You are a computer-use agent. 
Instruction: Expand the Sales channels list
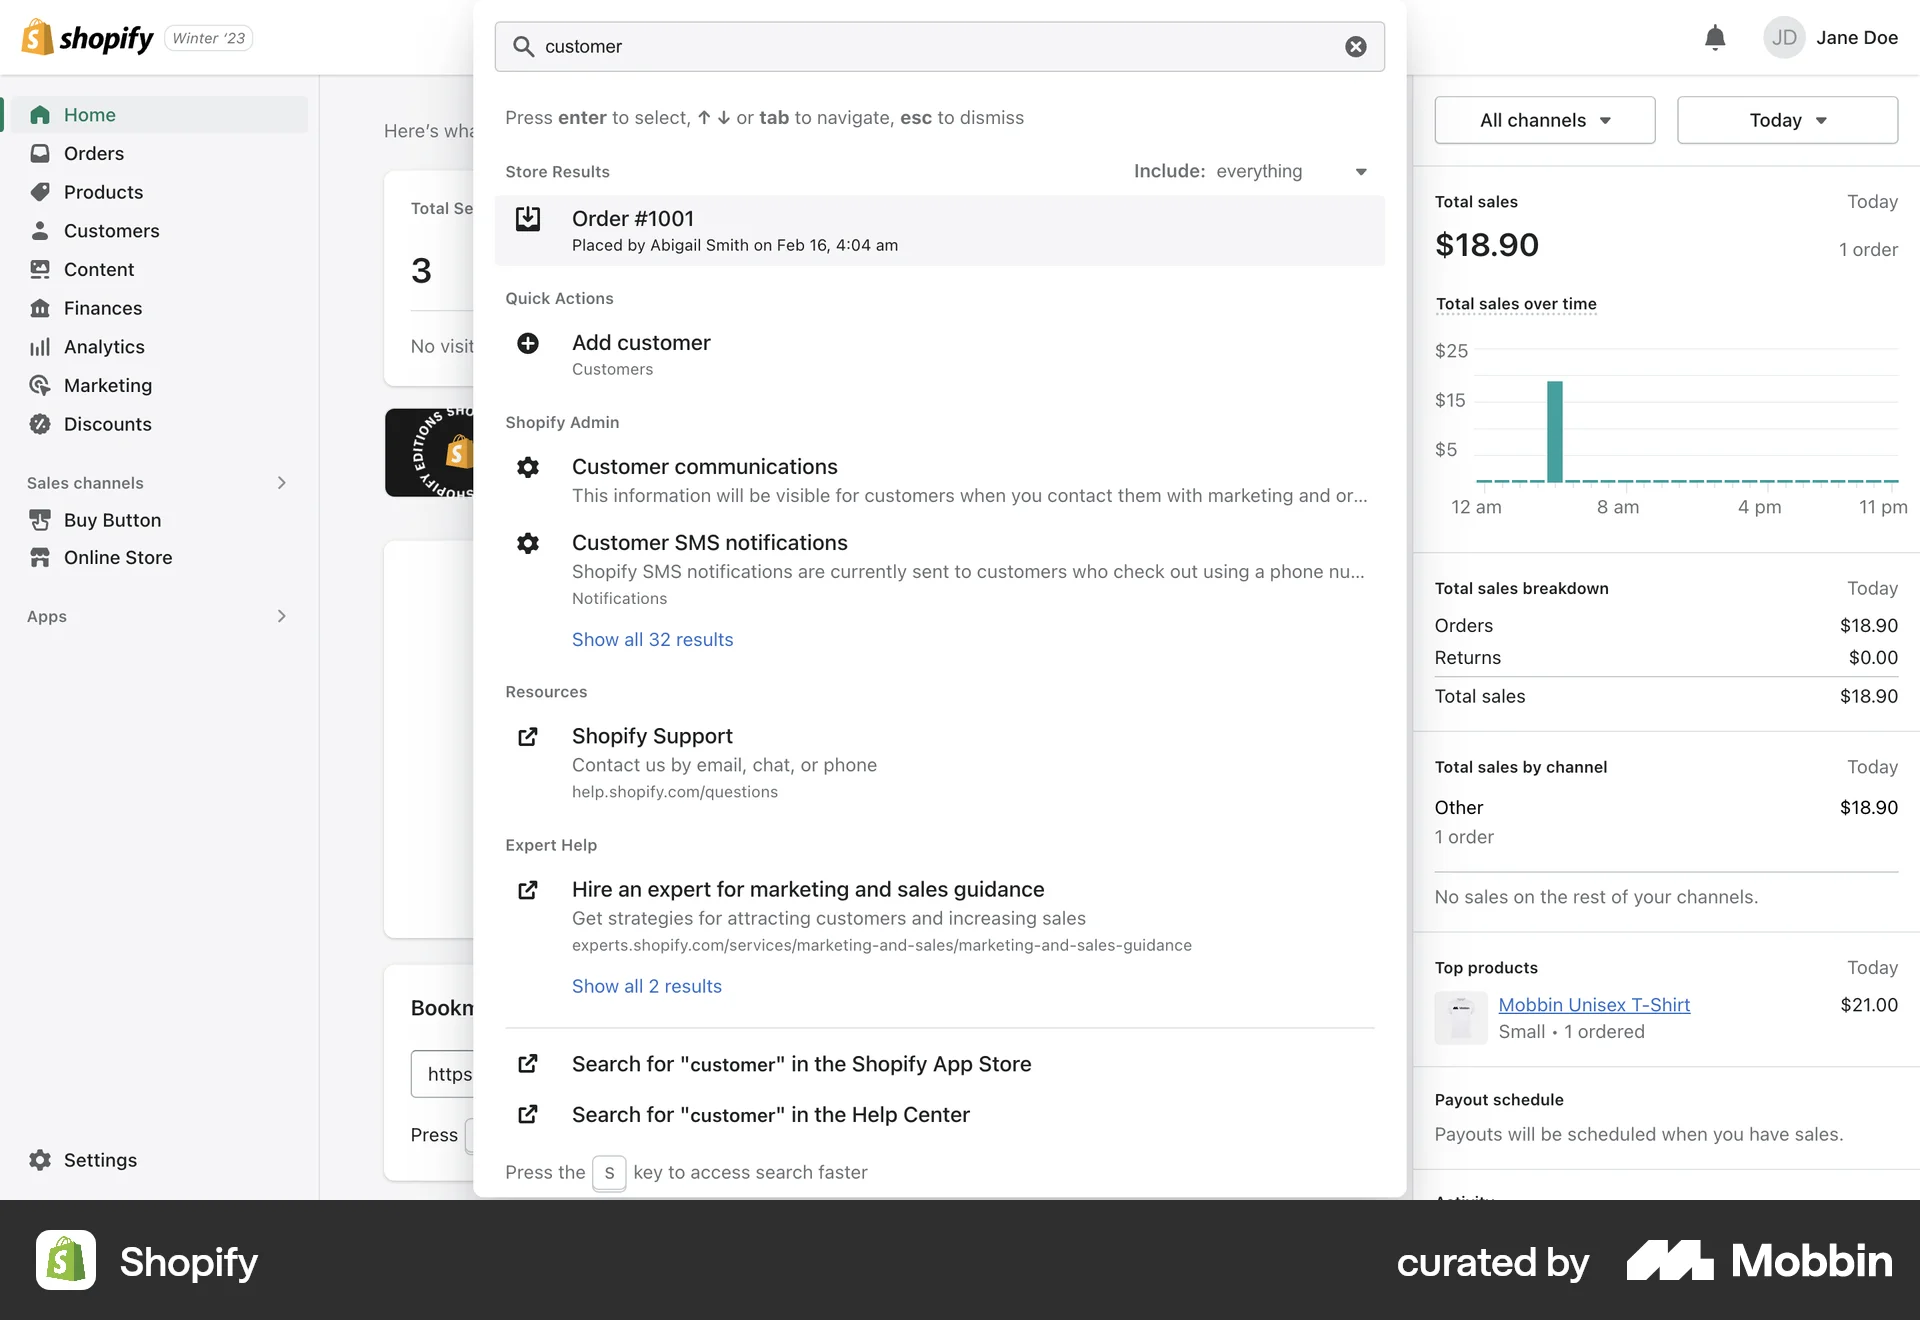click(281, 482)
